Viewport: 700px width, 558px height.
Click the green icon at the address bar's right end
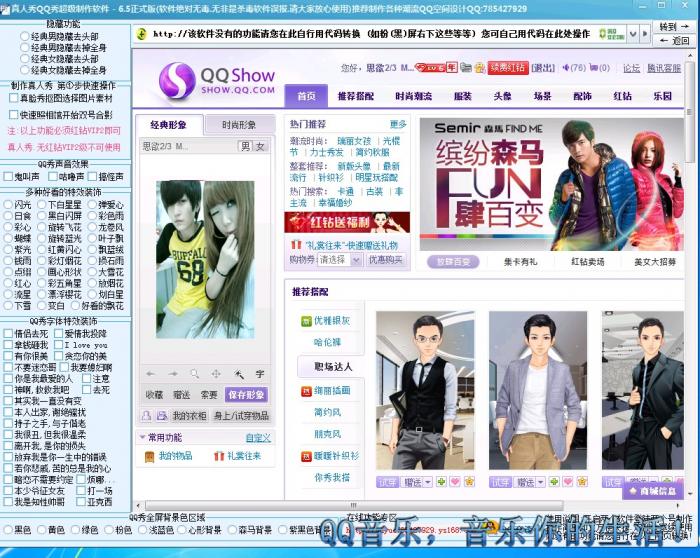612,34
